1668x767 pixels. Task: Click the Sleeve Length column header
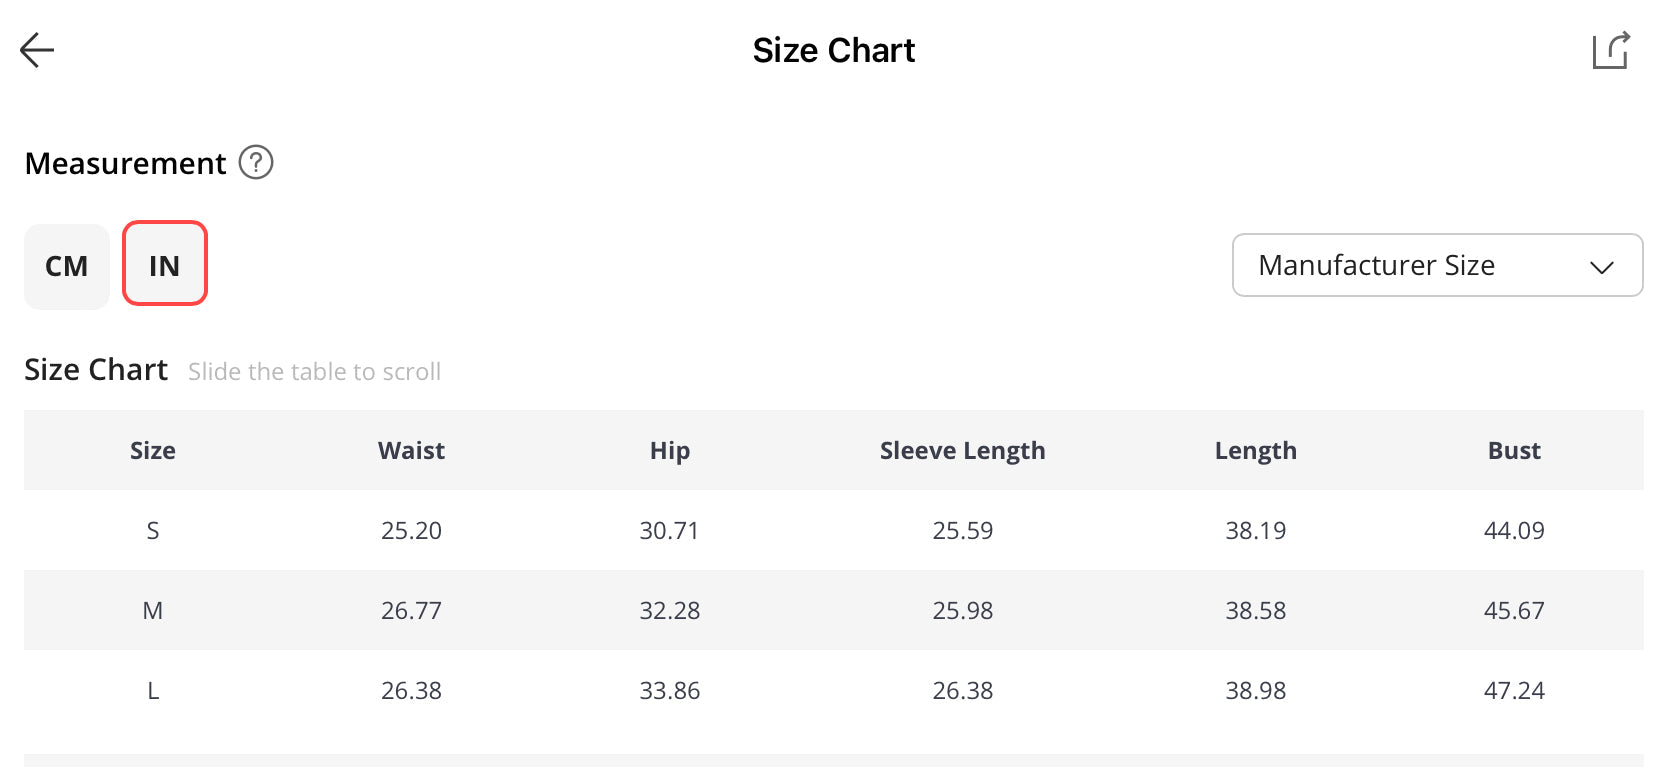tap(963, 451)
